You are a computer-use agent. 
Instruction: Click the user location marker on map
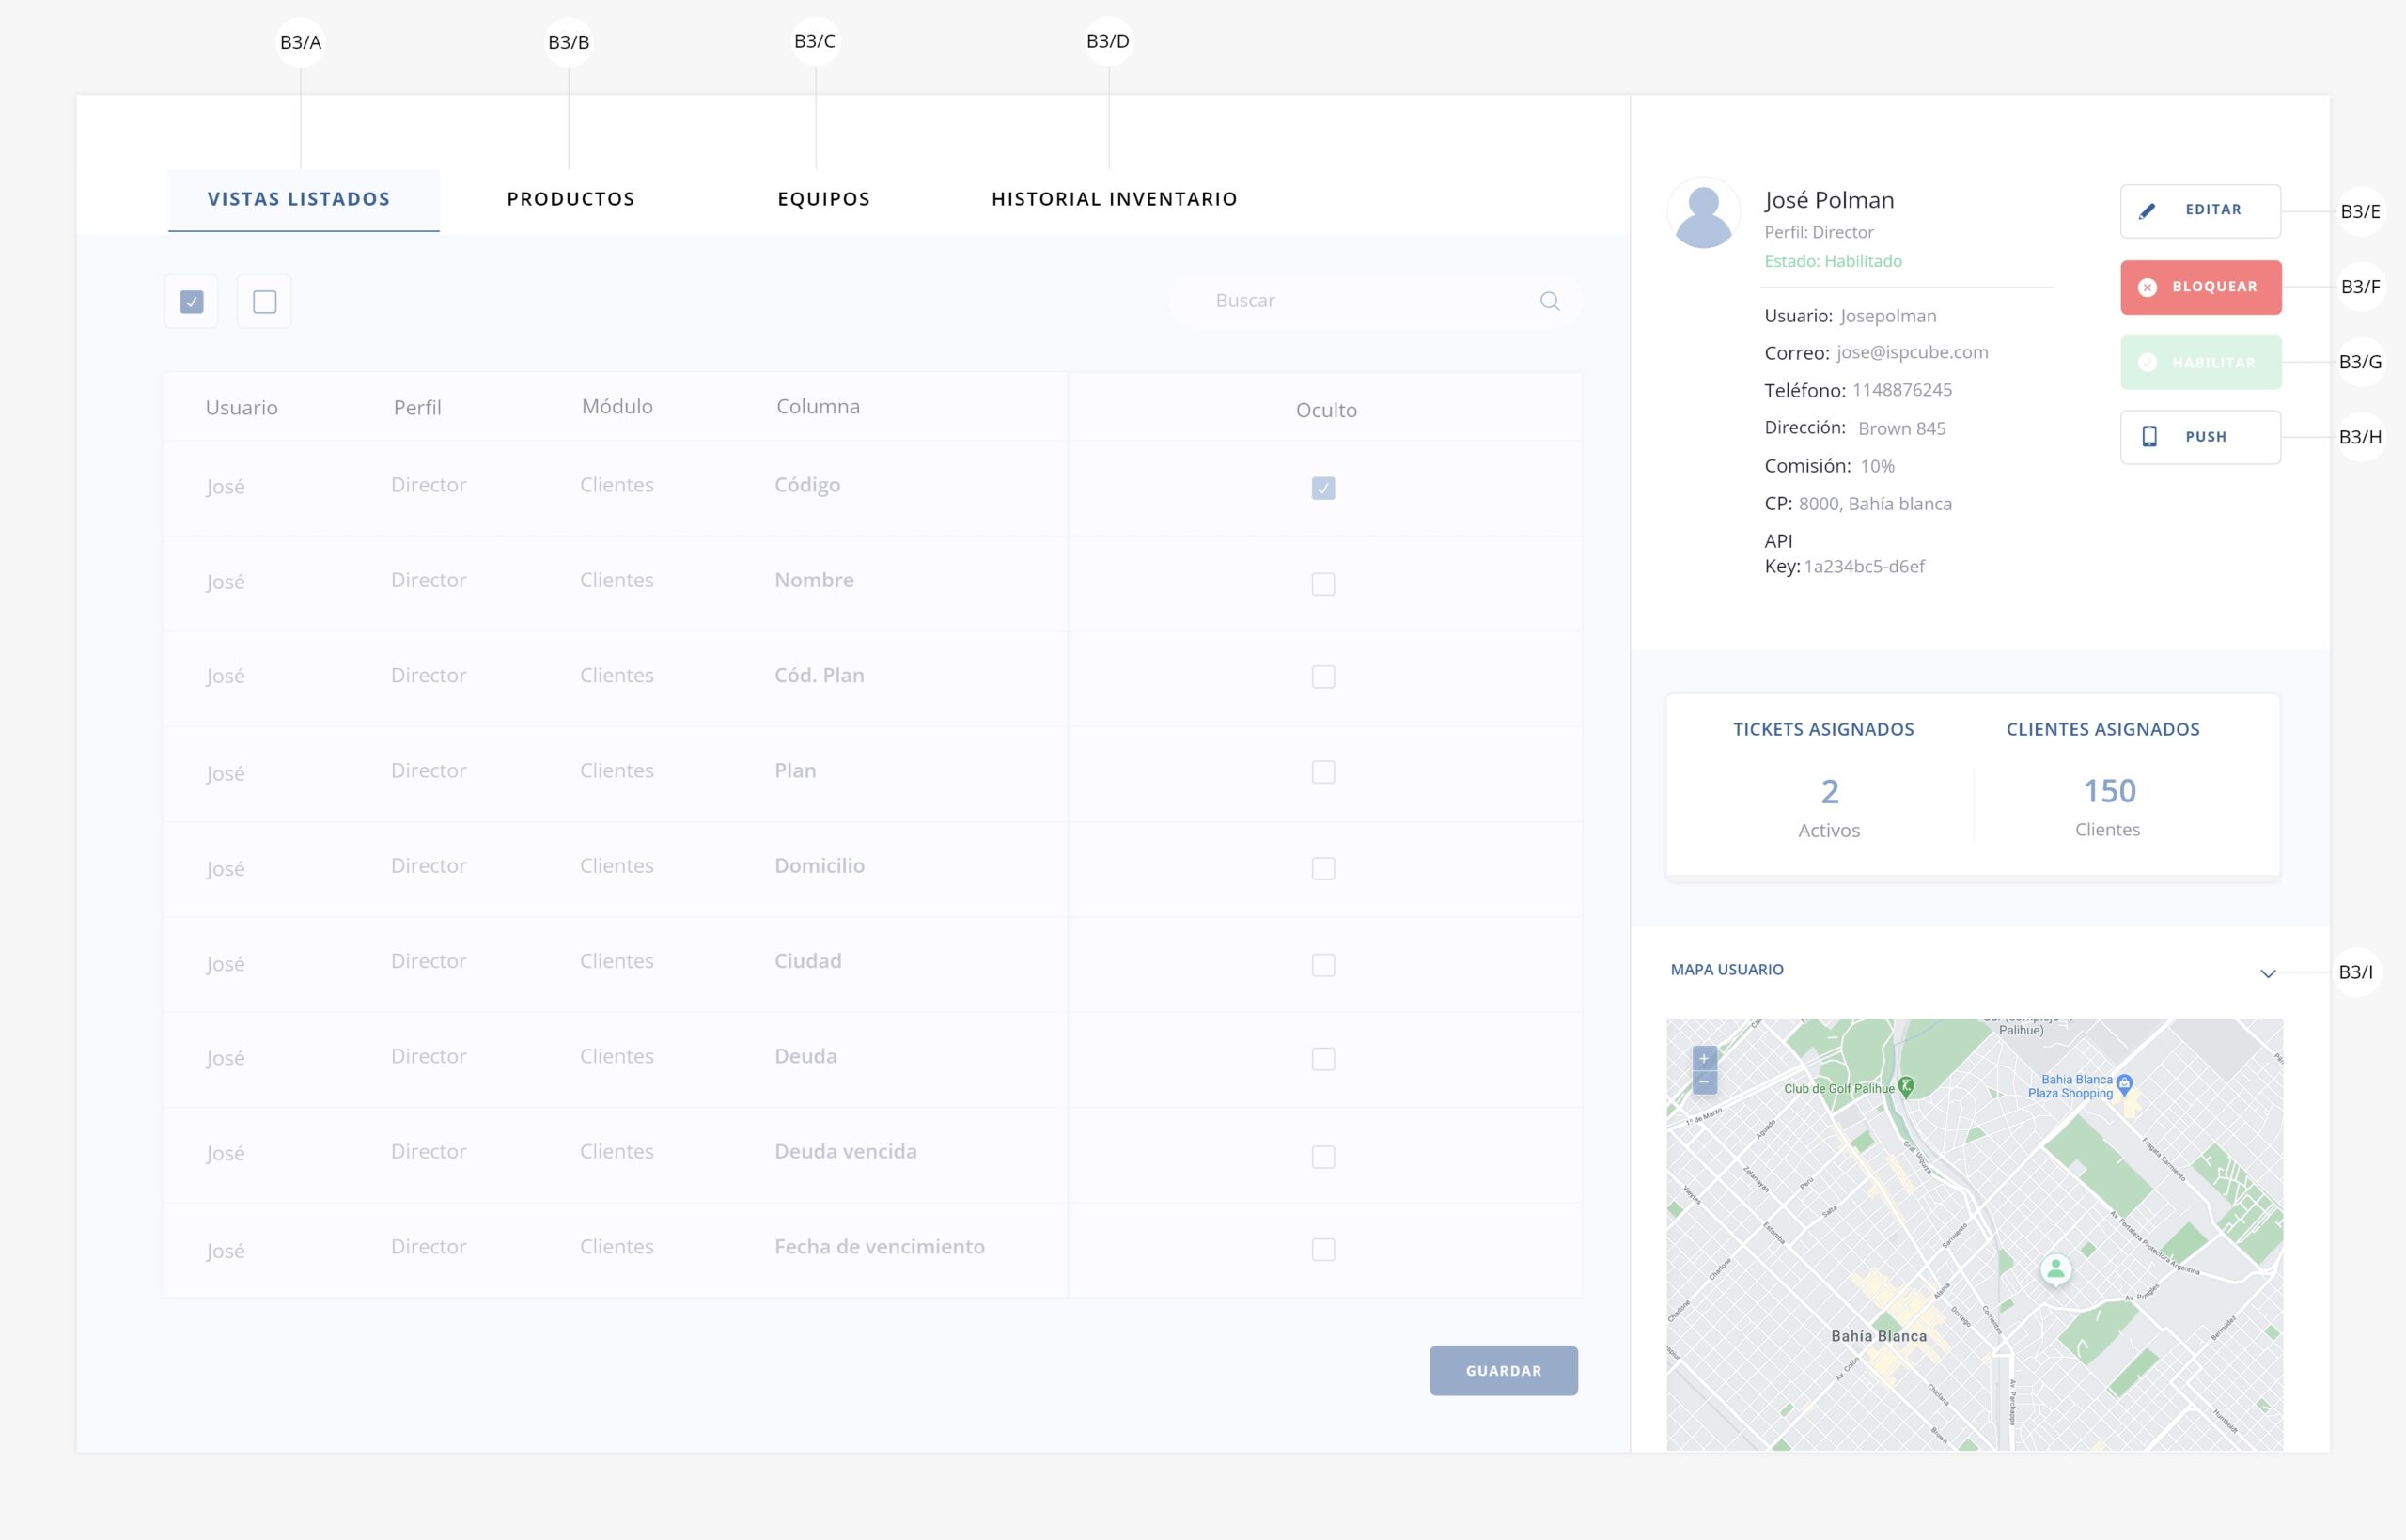2055,1270
